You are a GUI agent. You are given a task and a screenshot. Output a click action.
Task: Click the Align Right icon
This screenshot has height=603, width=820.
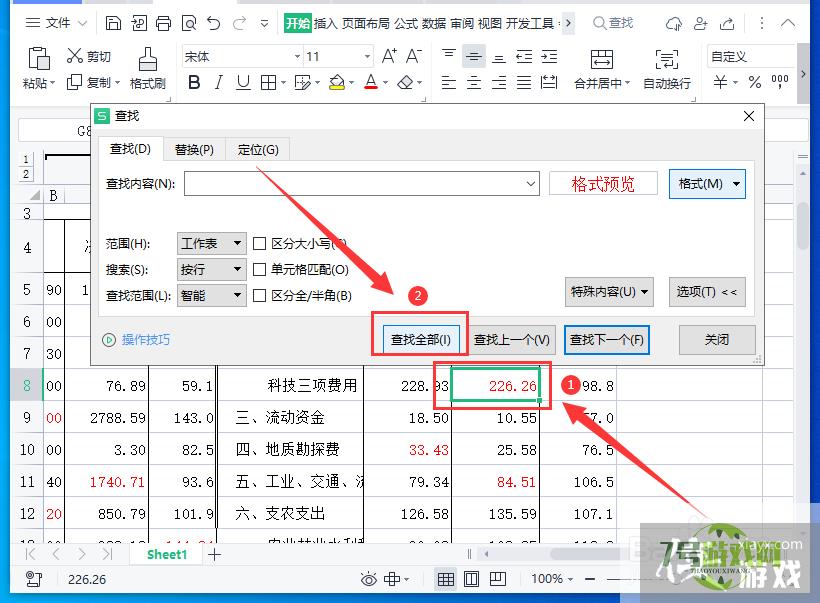[x=499, y=82]
